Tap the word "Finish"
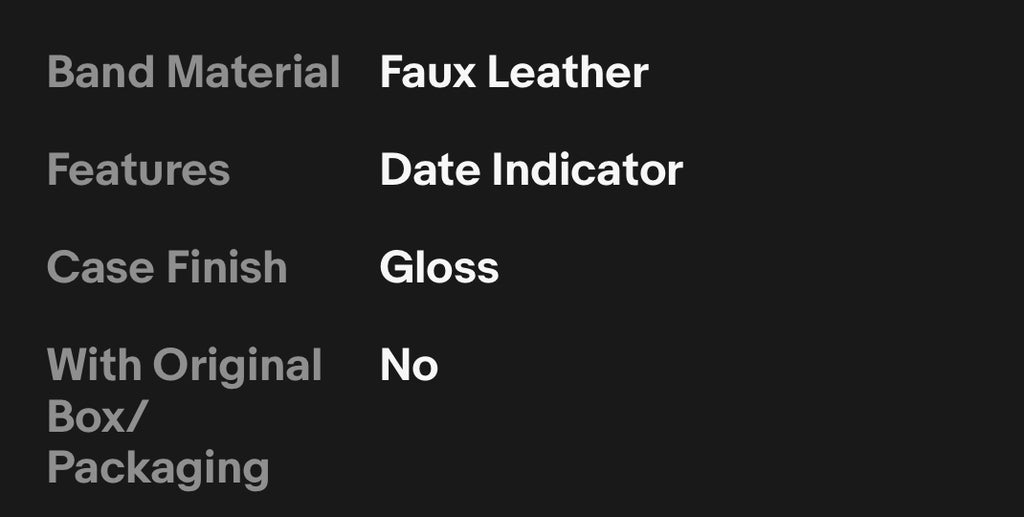 (227, 267)
